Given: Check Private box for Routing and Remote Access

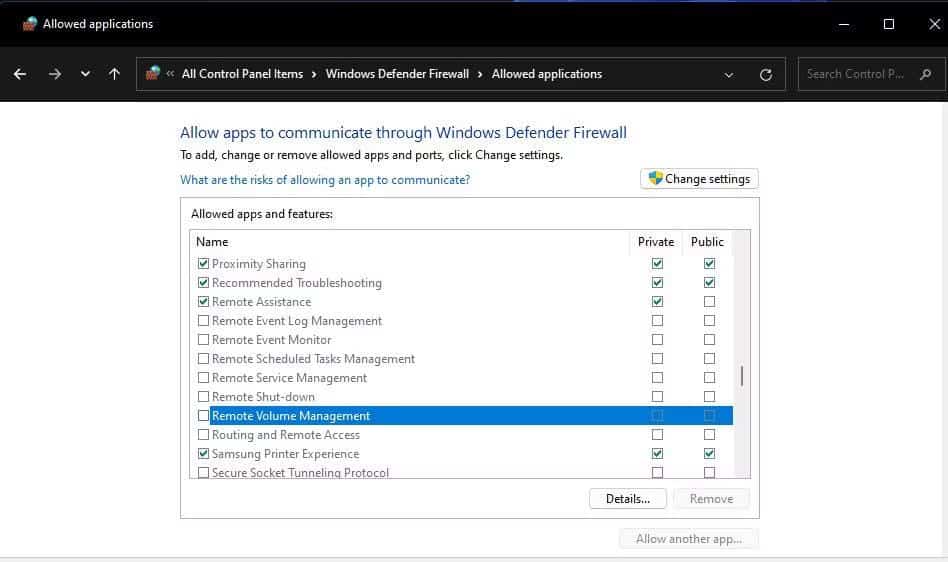Looking at the screenshot, I should click(x=657, y=434).
